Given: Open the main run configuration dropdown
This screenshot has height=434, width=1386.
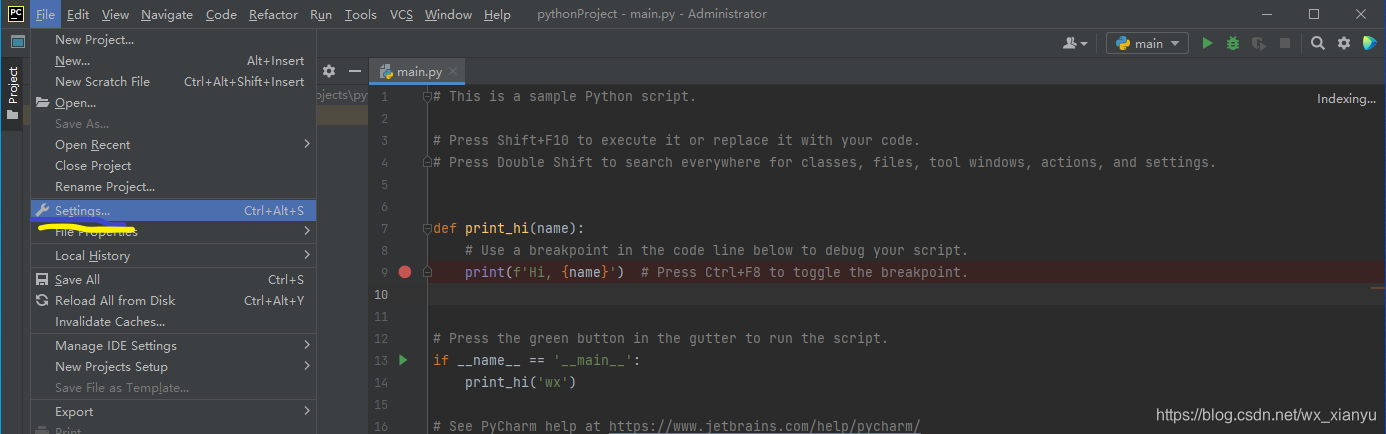Looking at the screenshot, I should click(x=1147, y=43).
